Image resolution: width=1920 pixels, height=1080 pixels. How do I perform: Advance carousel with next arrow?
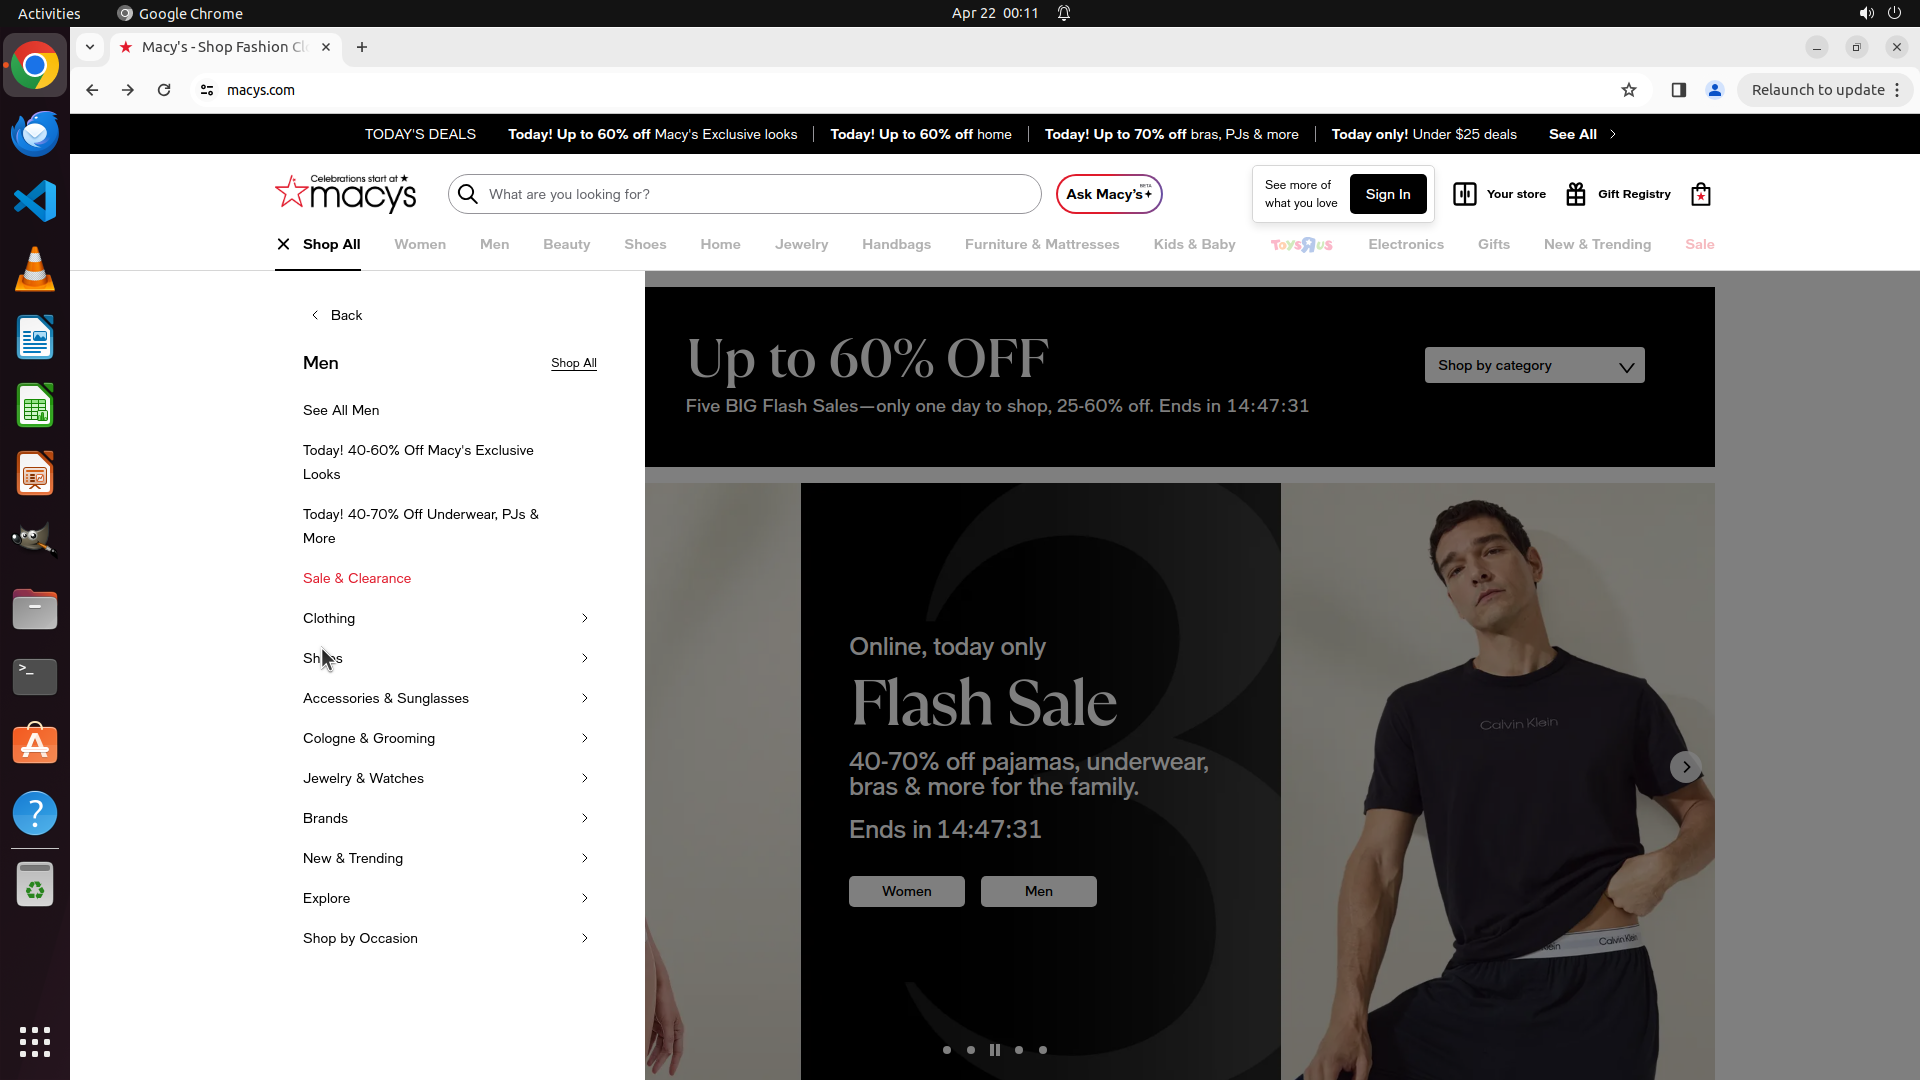(1686, 767)
